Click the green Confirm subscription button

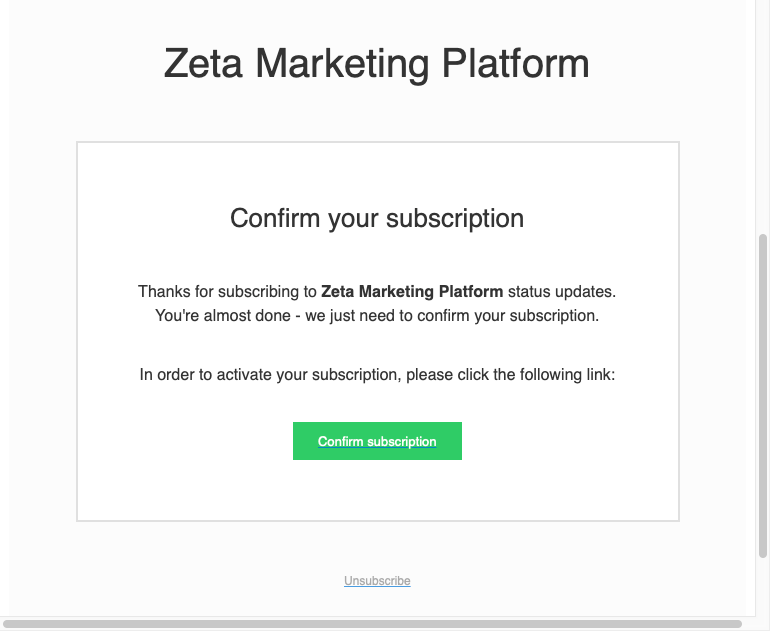(377, 441)
